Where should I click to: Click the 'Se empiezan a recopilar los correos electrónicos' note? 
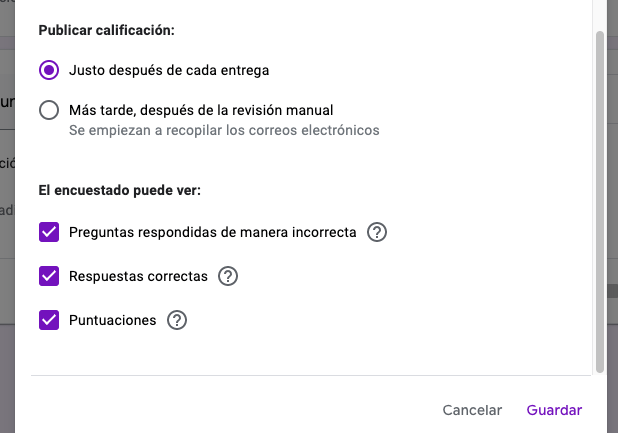[224, 130]
